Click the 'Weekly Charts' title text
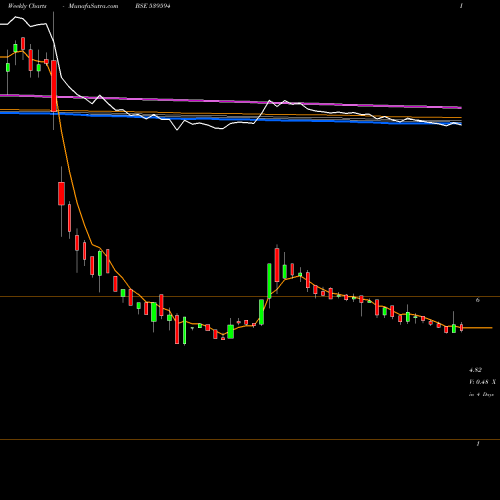Image resolution: width=500 pixels, height=500 pixels. [27, 6]
